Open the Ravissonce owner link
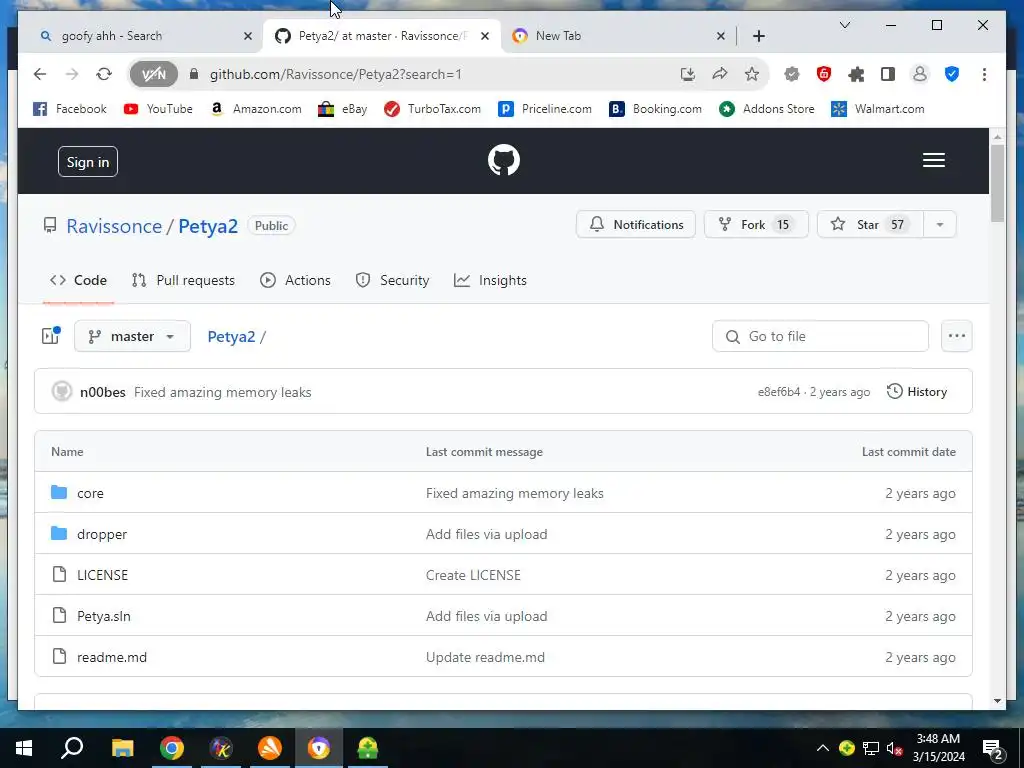 114,226
